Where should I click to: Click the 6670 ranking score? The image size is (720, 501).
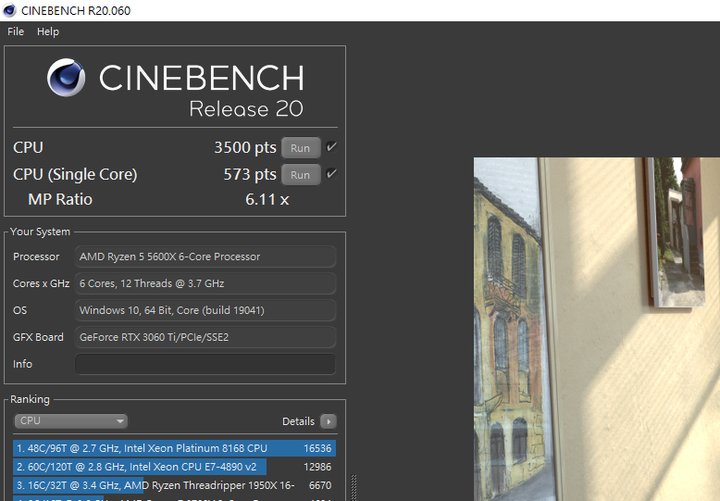(320, 485)
